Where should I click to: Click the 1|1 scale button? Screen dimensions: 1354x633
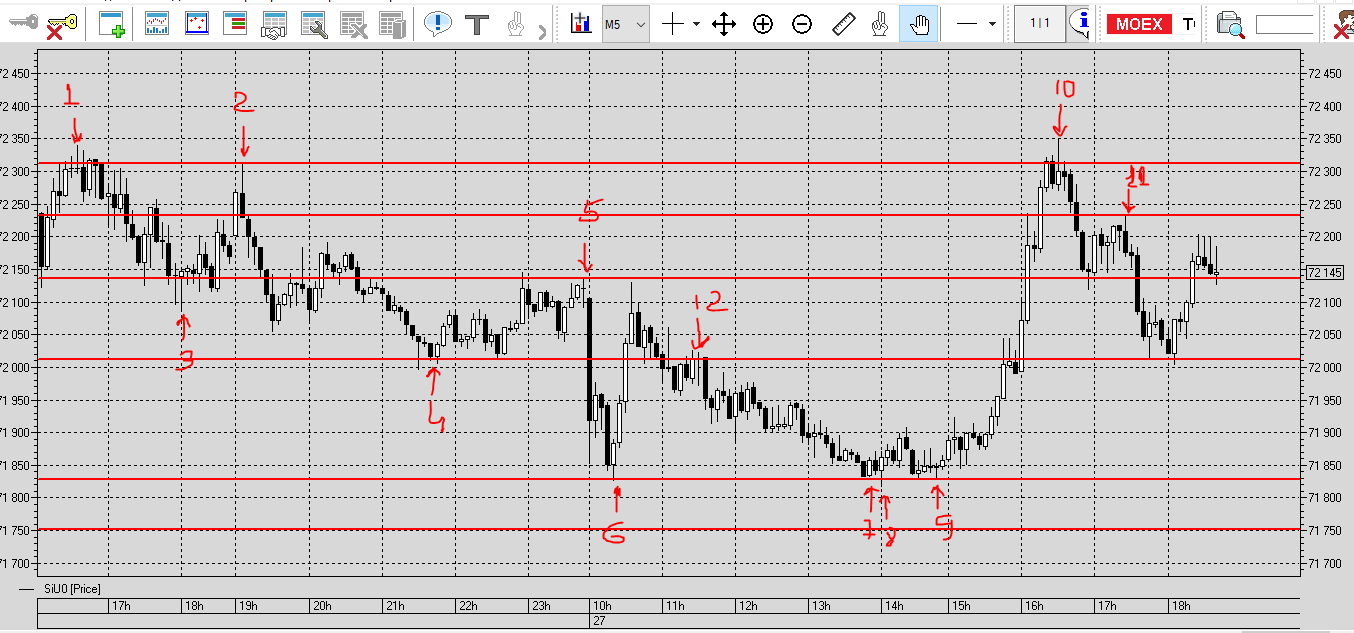coord(1039,24)
